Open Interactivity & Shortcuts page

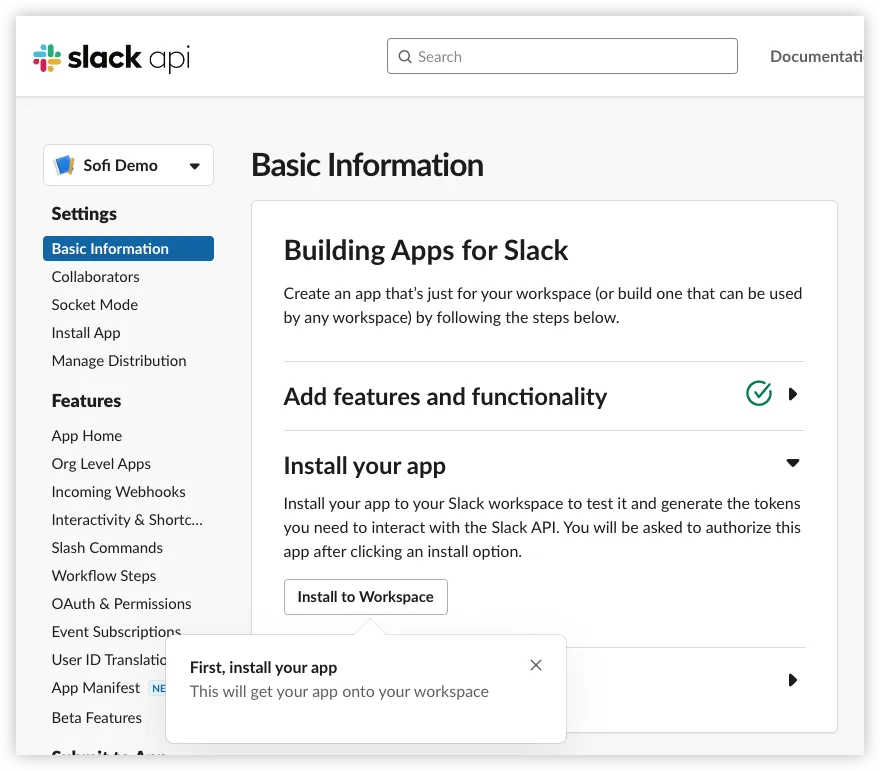coord(127,520)
